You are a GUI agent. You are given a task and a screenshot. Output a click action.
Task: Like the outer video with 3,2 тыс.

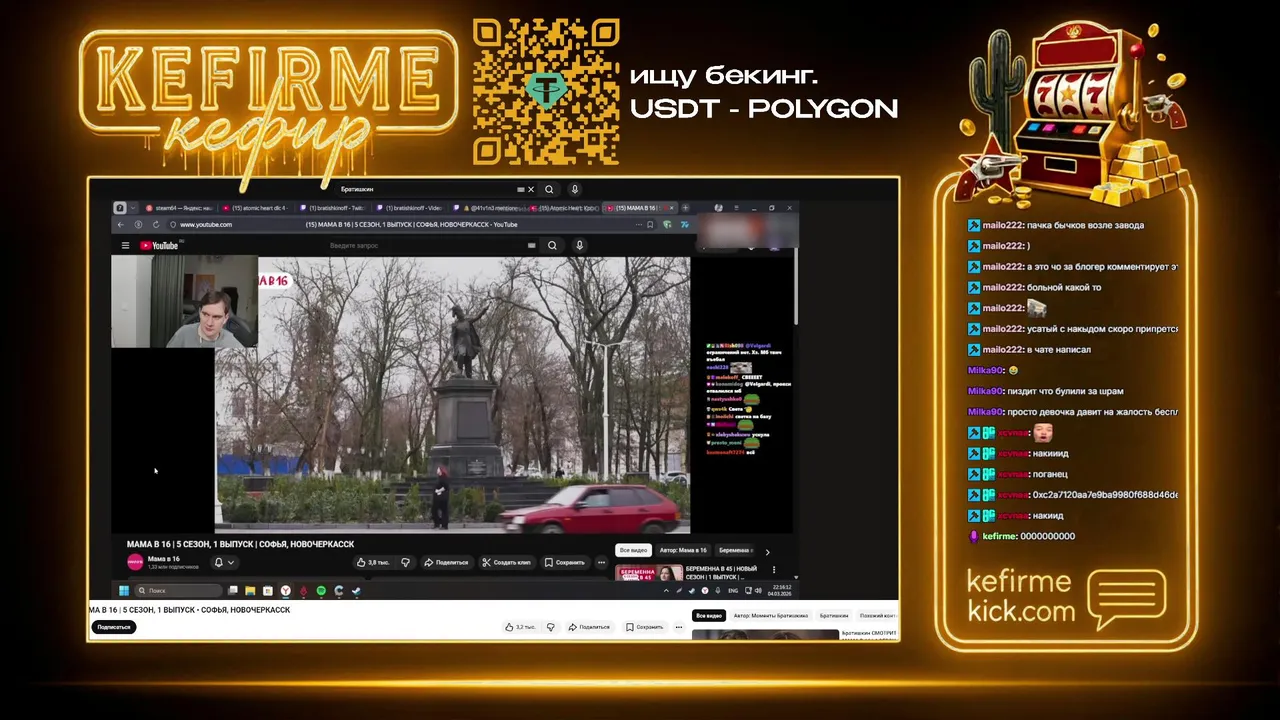pyautogui.click(x=520, y=627)
